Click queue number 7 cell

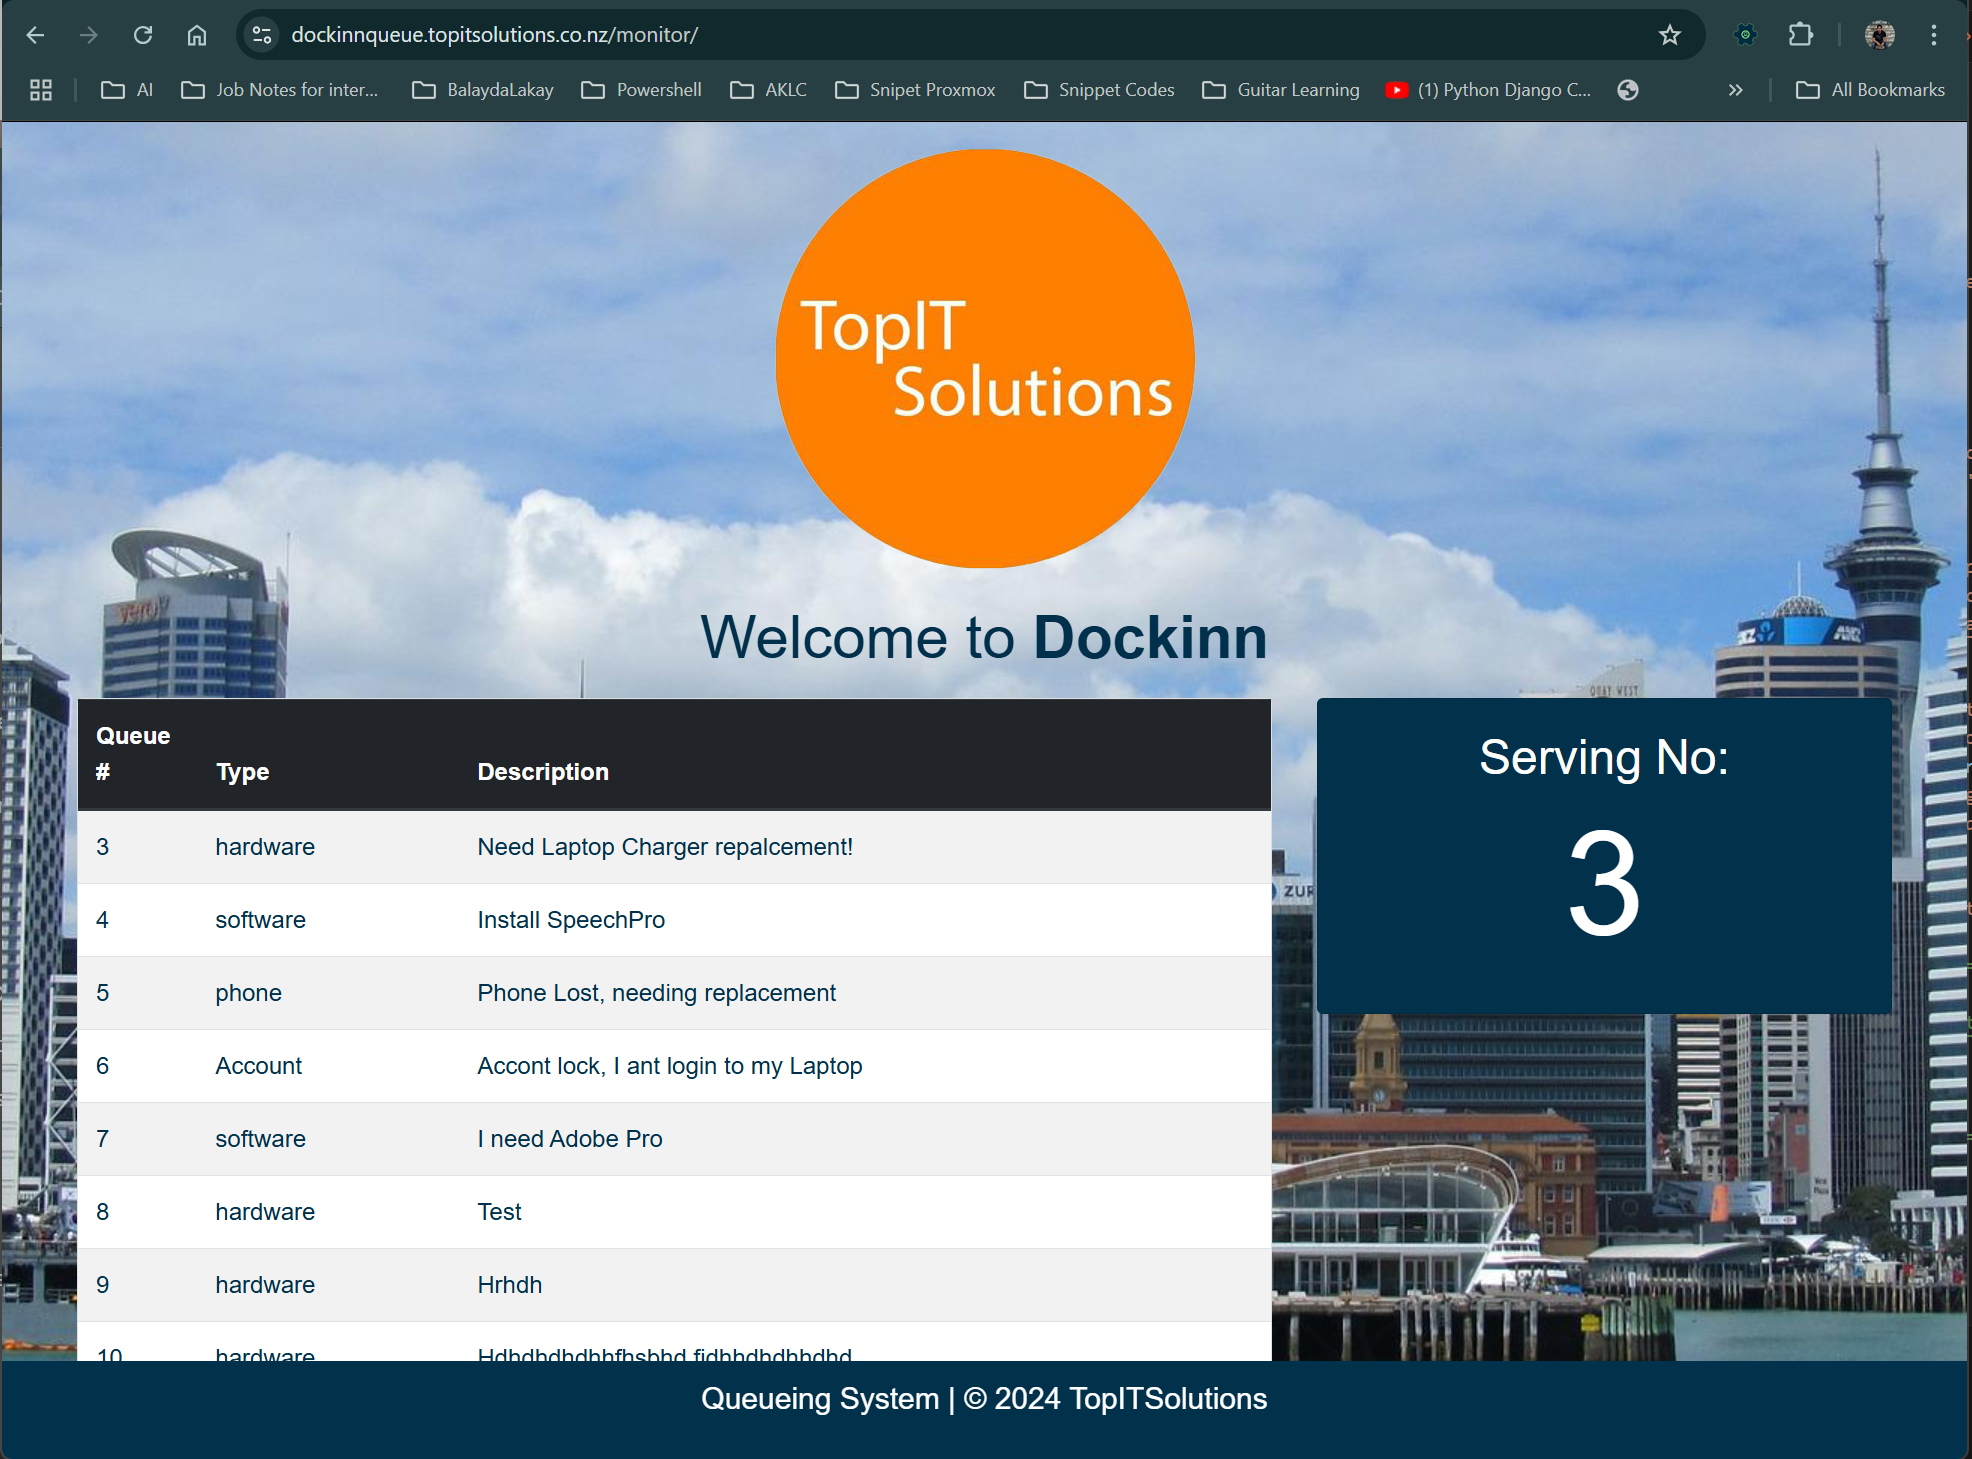(102, 1139)
